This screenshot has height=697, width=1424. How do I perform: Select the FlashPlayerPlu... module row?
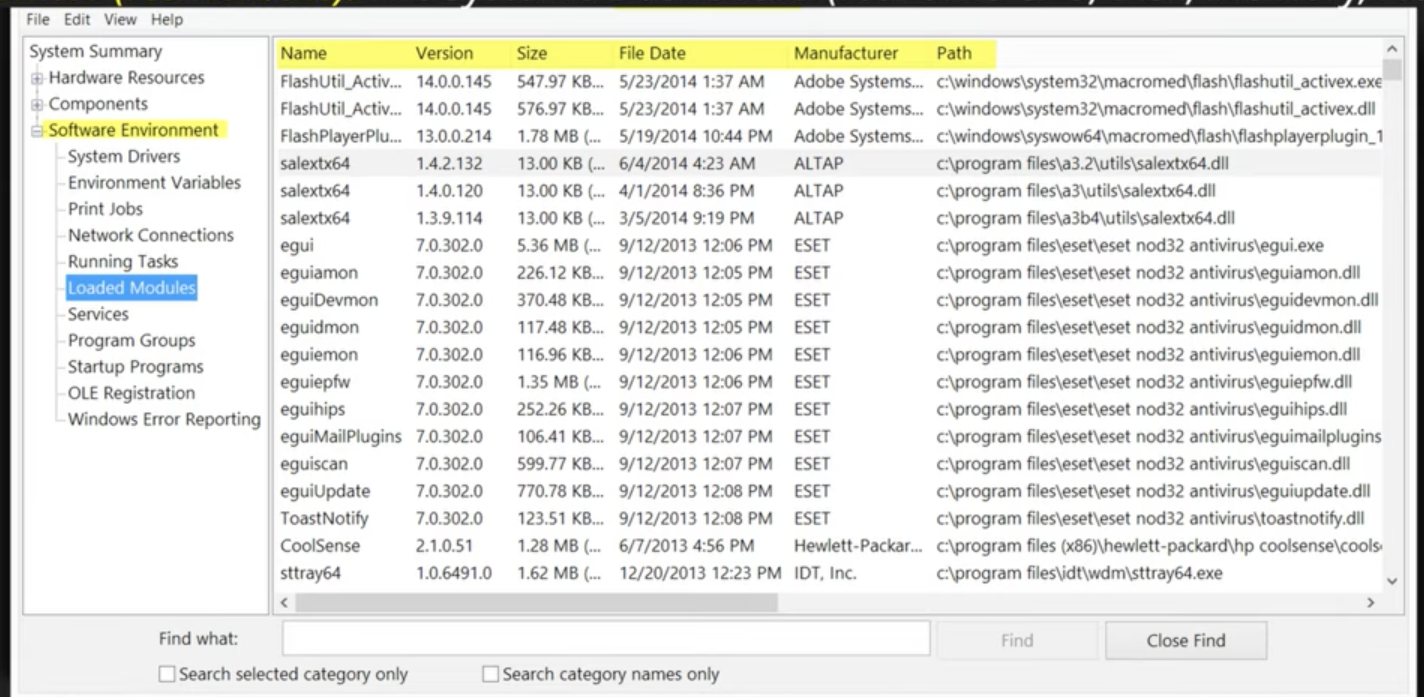829,136
